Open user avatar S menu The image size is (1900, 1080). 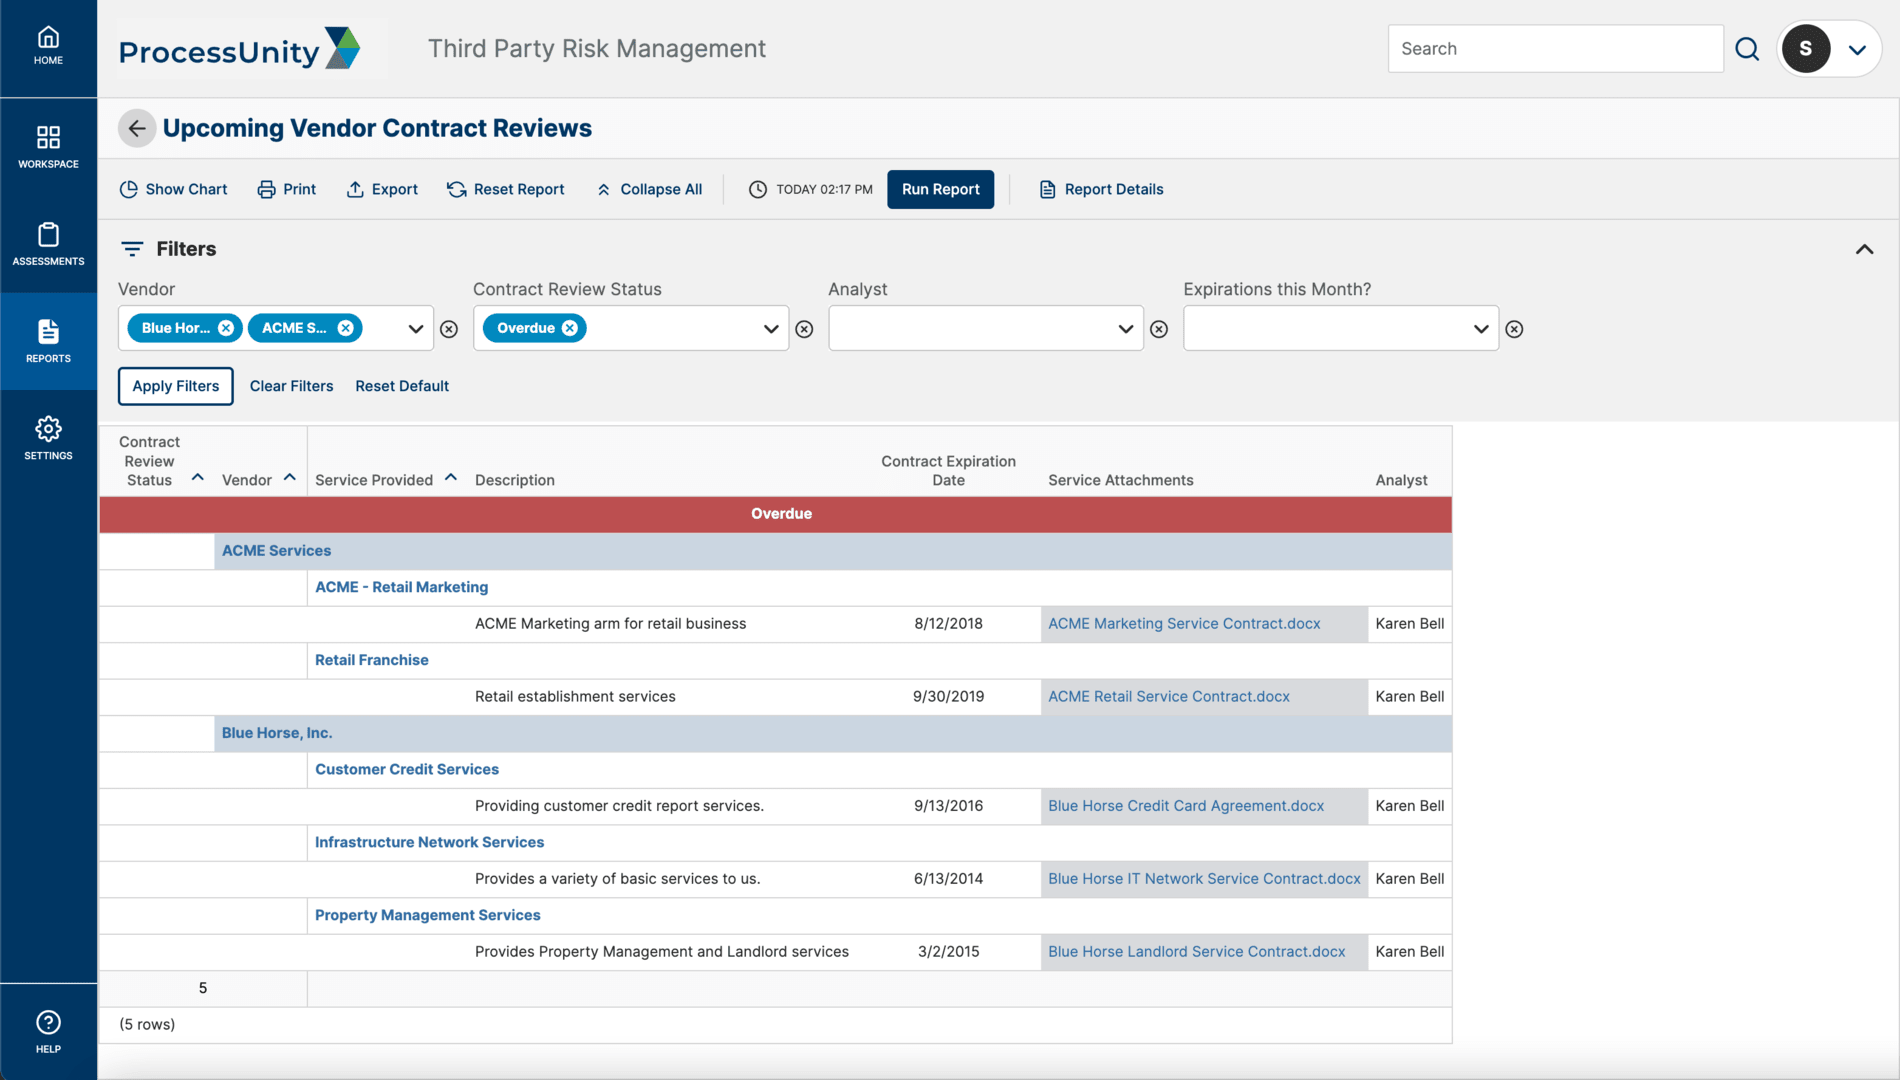(x=1829, y=49)
